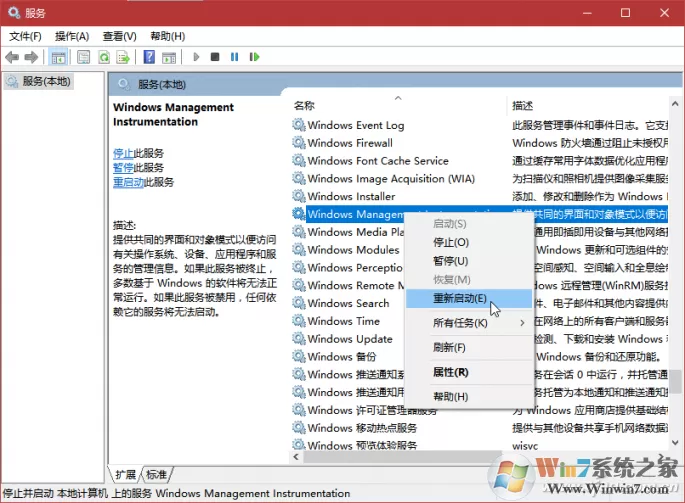This screenshot has width=685, height=503.
Task: Click the vertical scrollbar up arrow
Action: (675, 104)
